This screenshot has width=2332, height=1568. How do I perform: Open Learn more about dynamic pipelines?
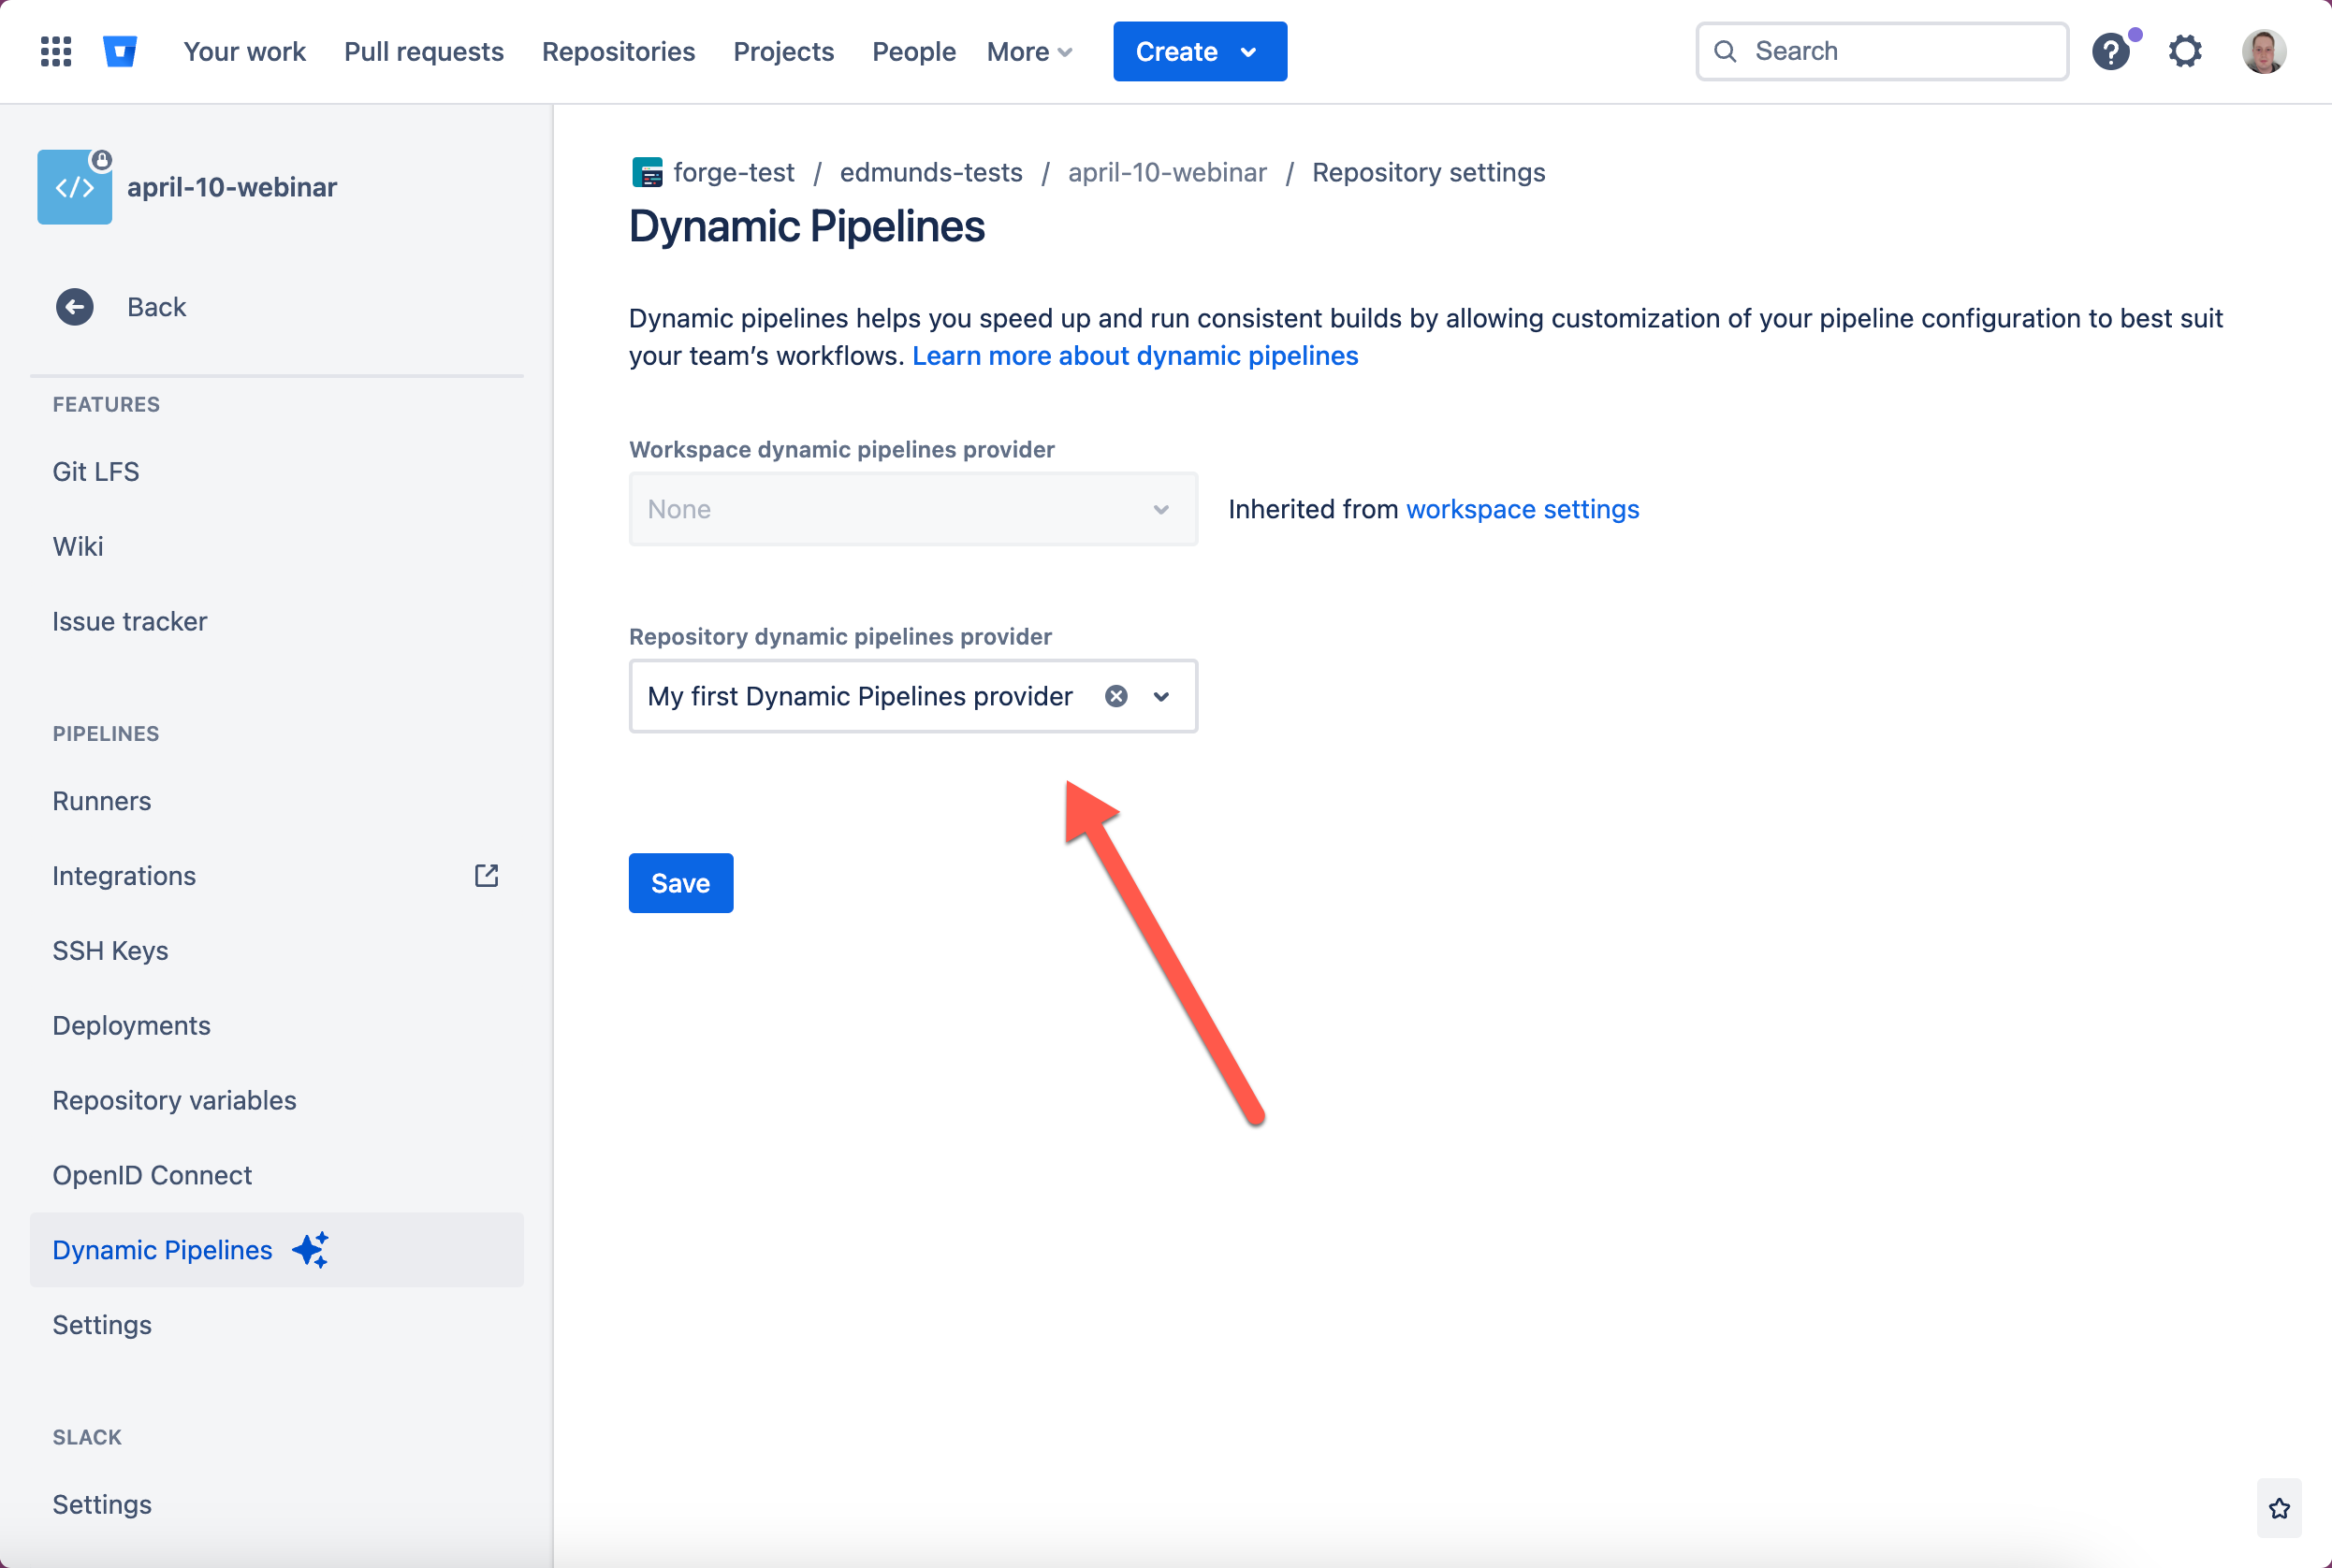pos(1135,355)
